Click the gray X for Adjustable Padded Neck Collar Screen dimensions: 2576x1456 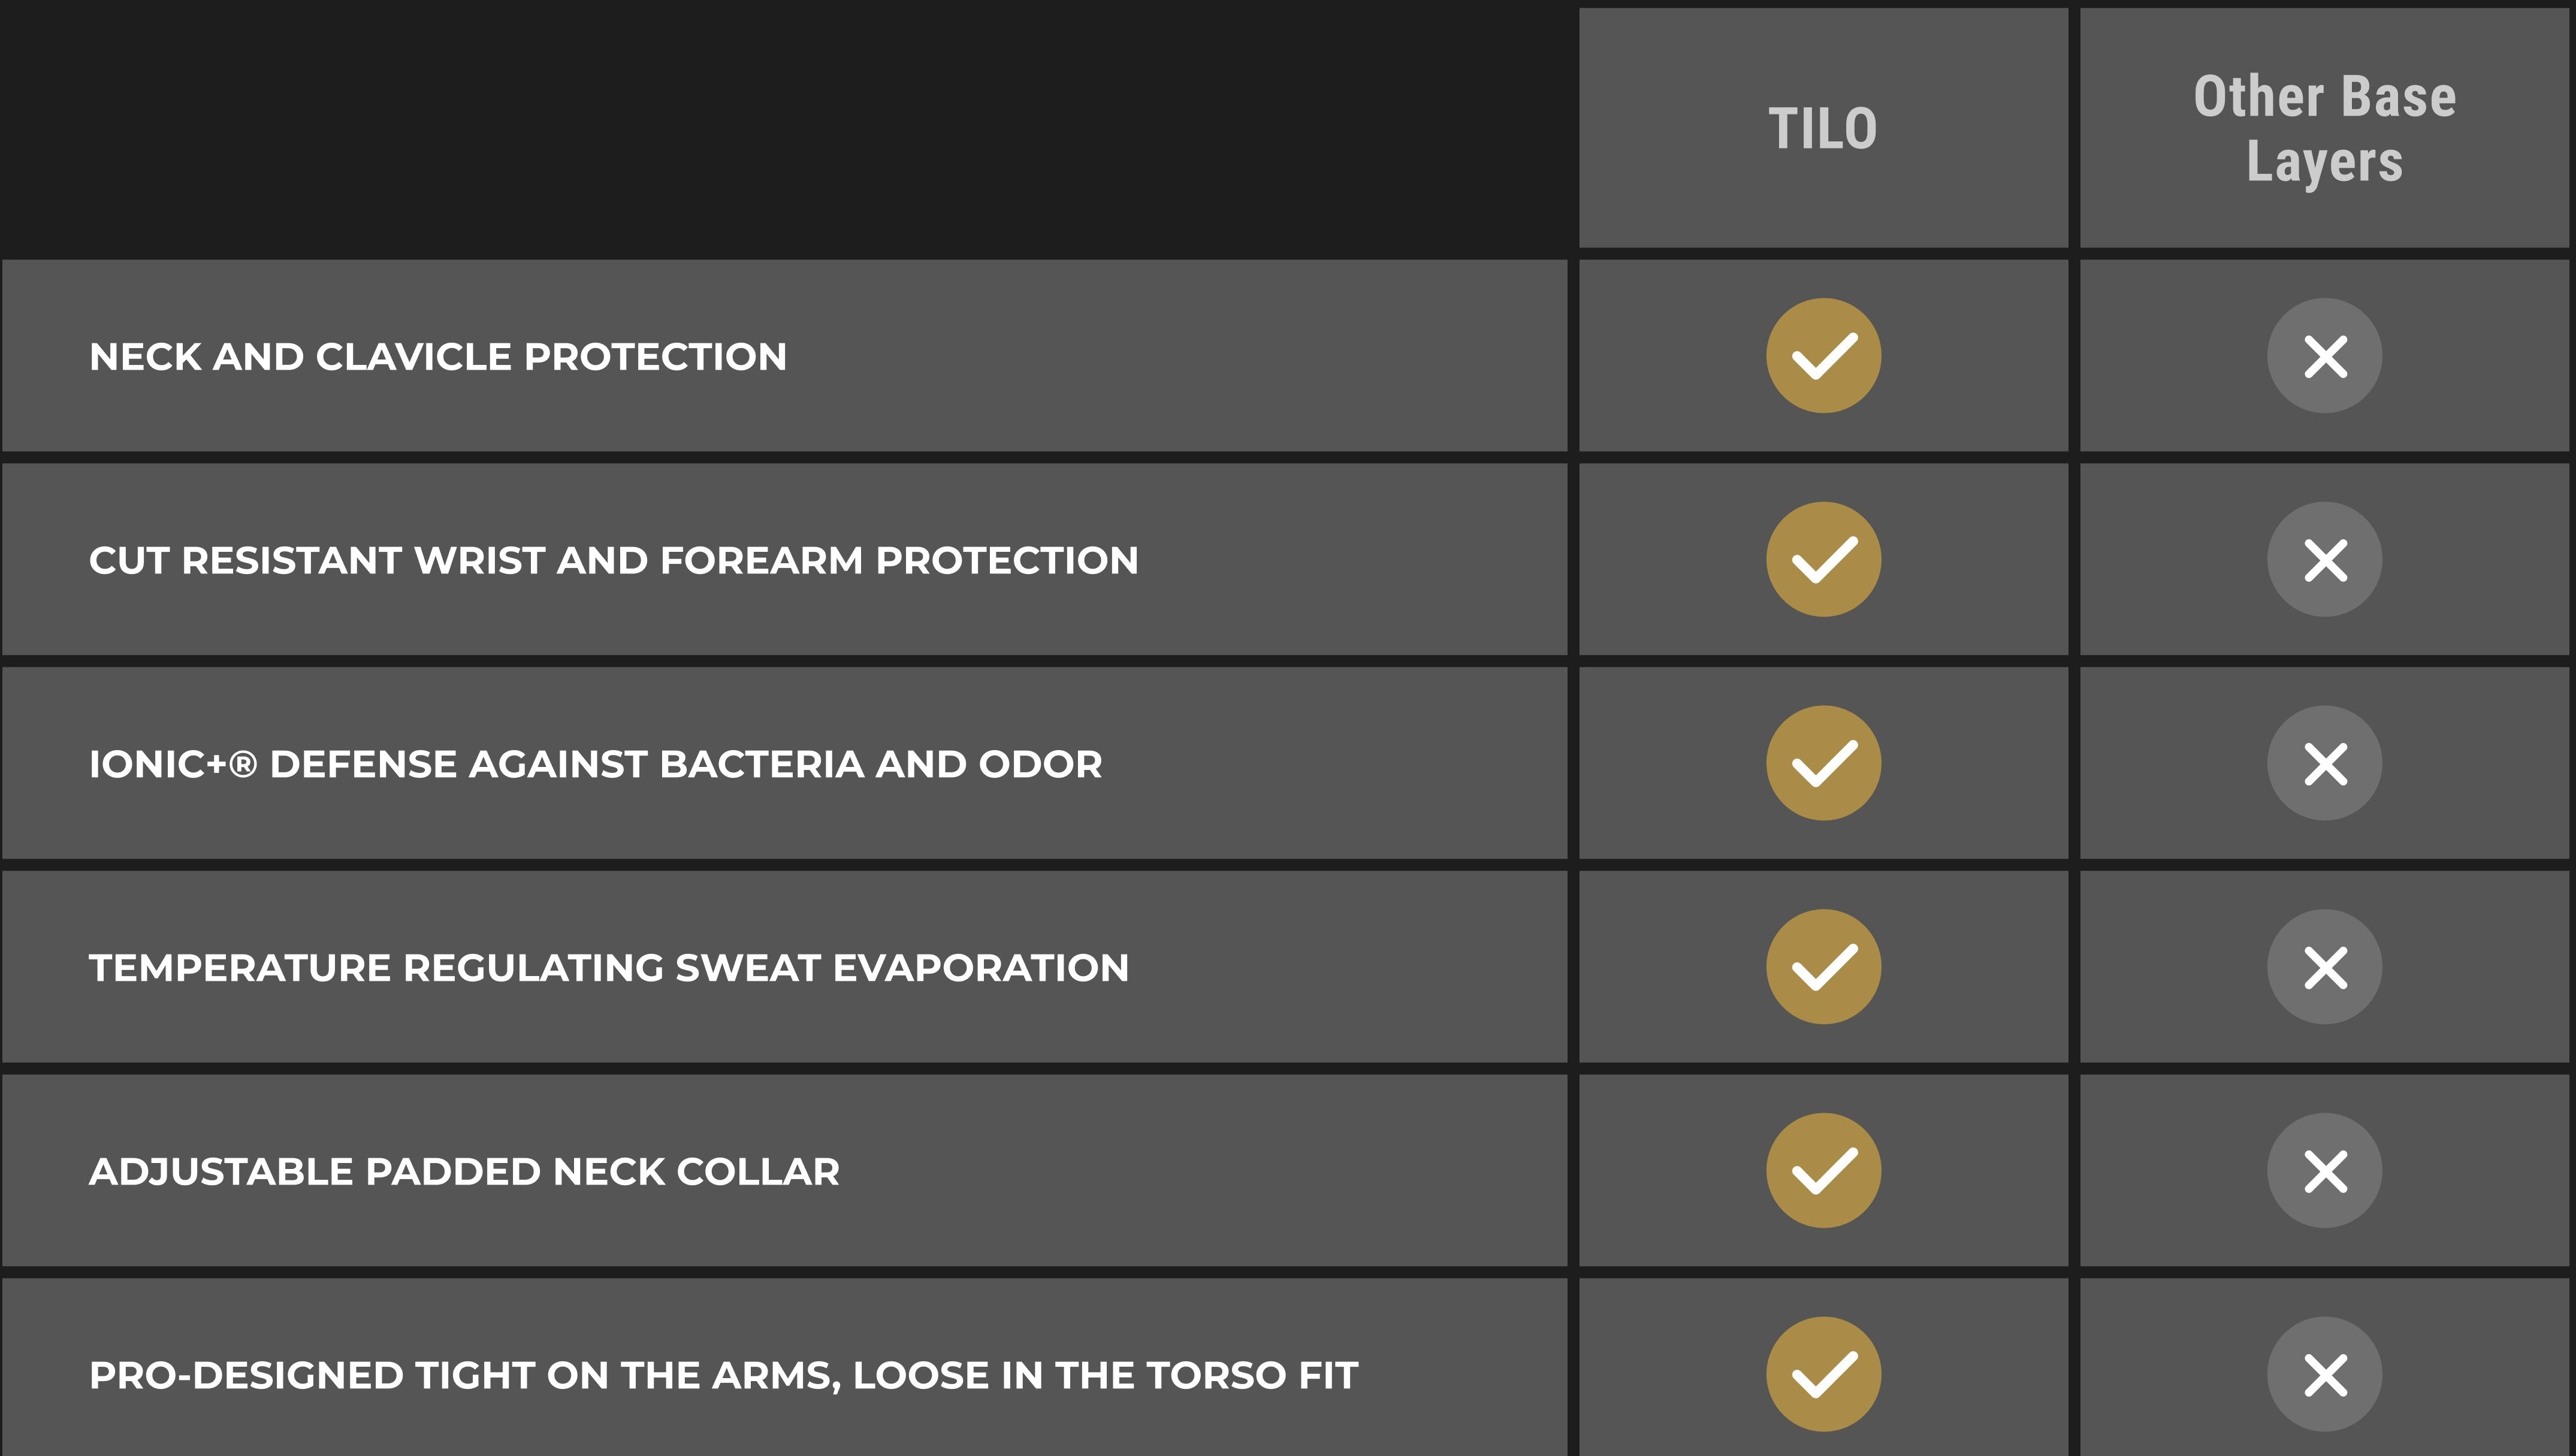pyautogui.click(x=2324, y=1171)
